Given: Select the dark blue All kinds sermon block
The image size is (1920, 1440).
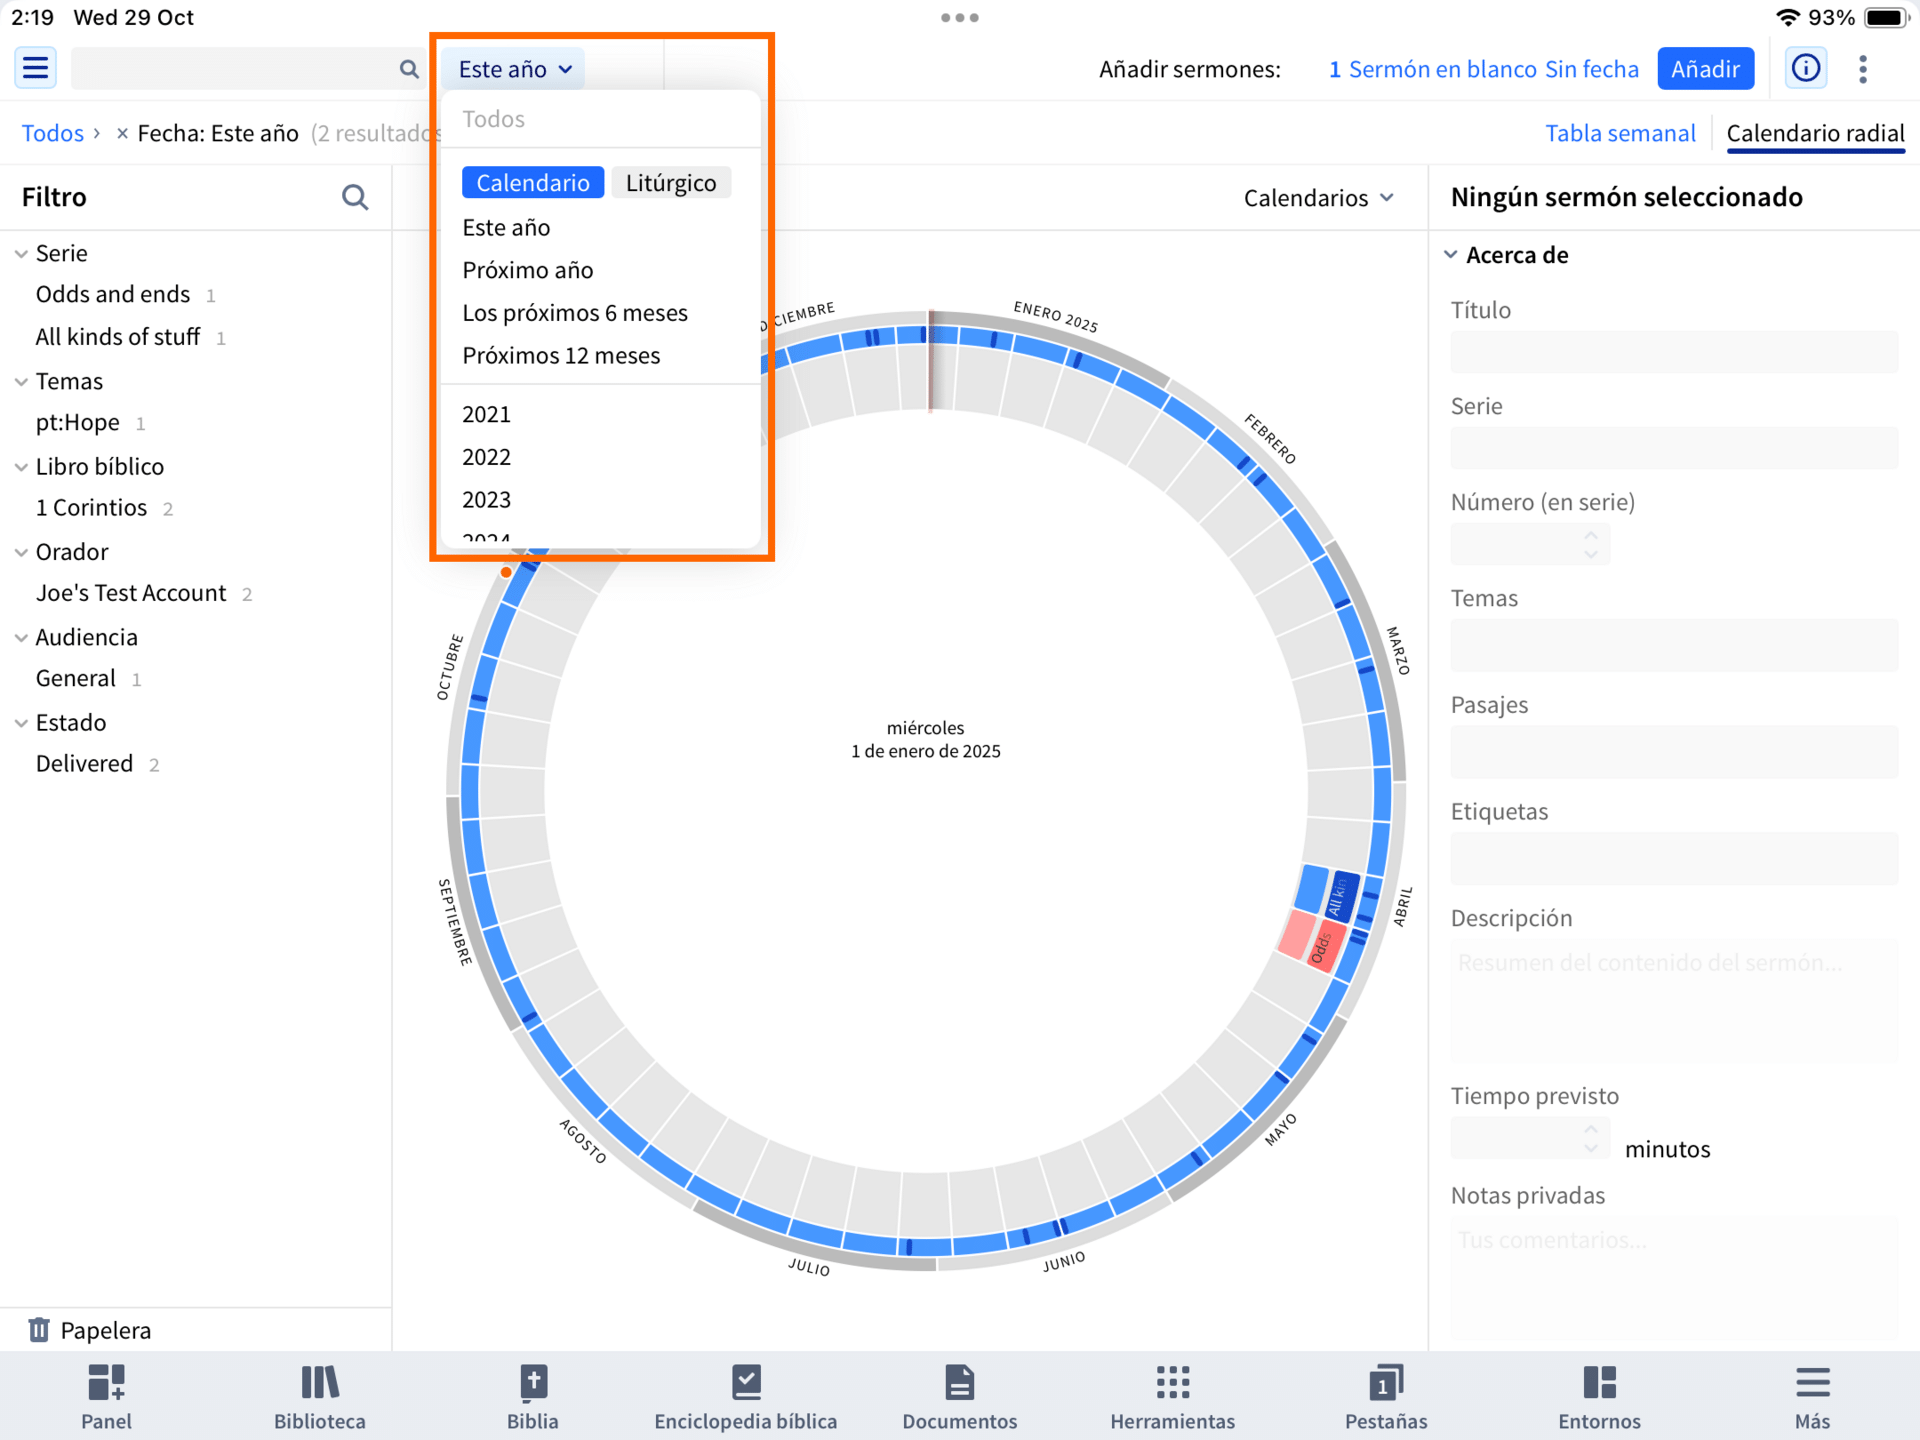Looking at the screenshot, I should (x=1340, y=896).
